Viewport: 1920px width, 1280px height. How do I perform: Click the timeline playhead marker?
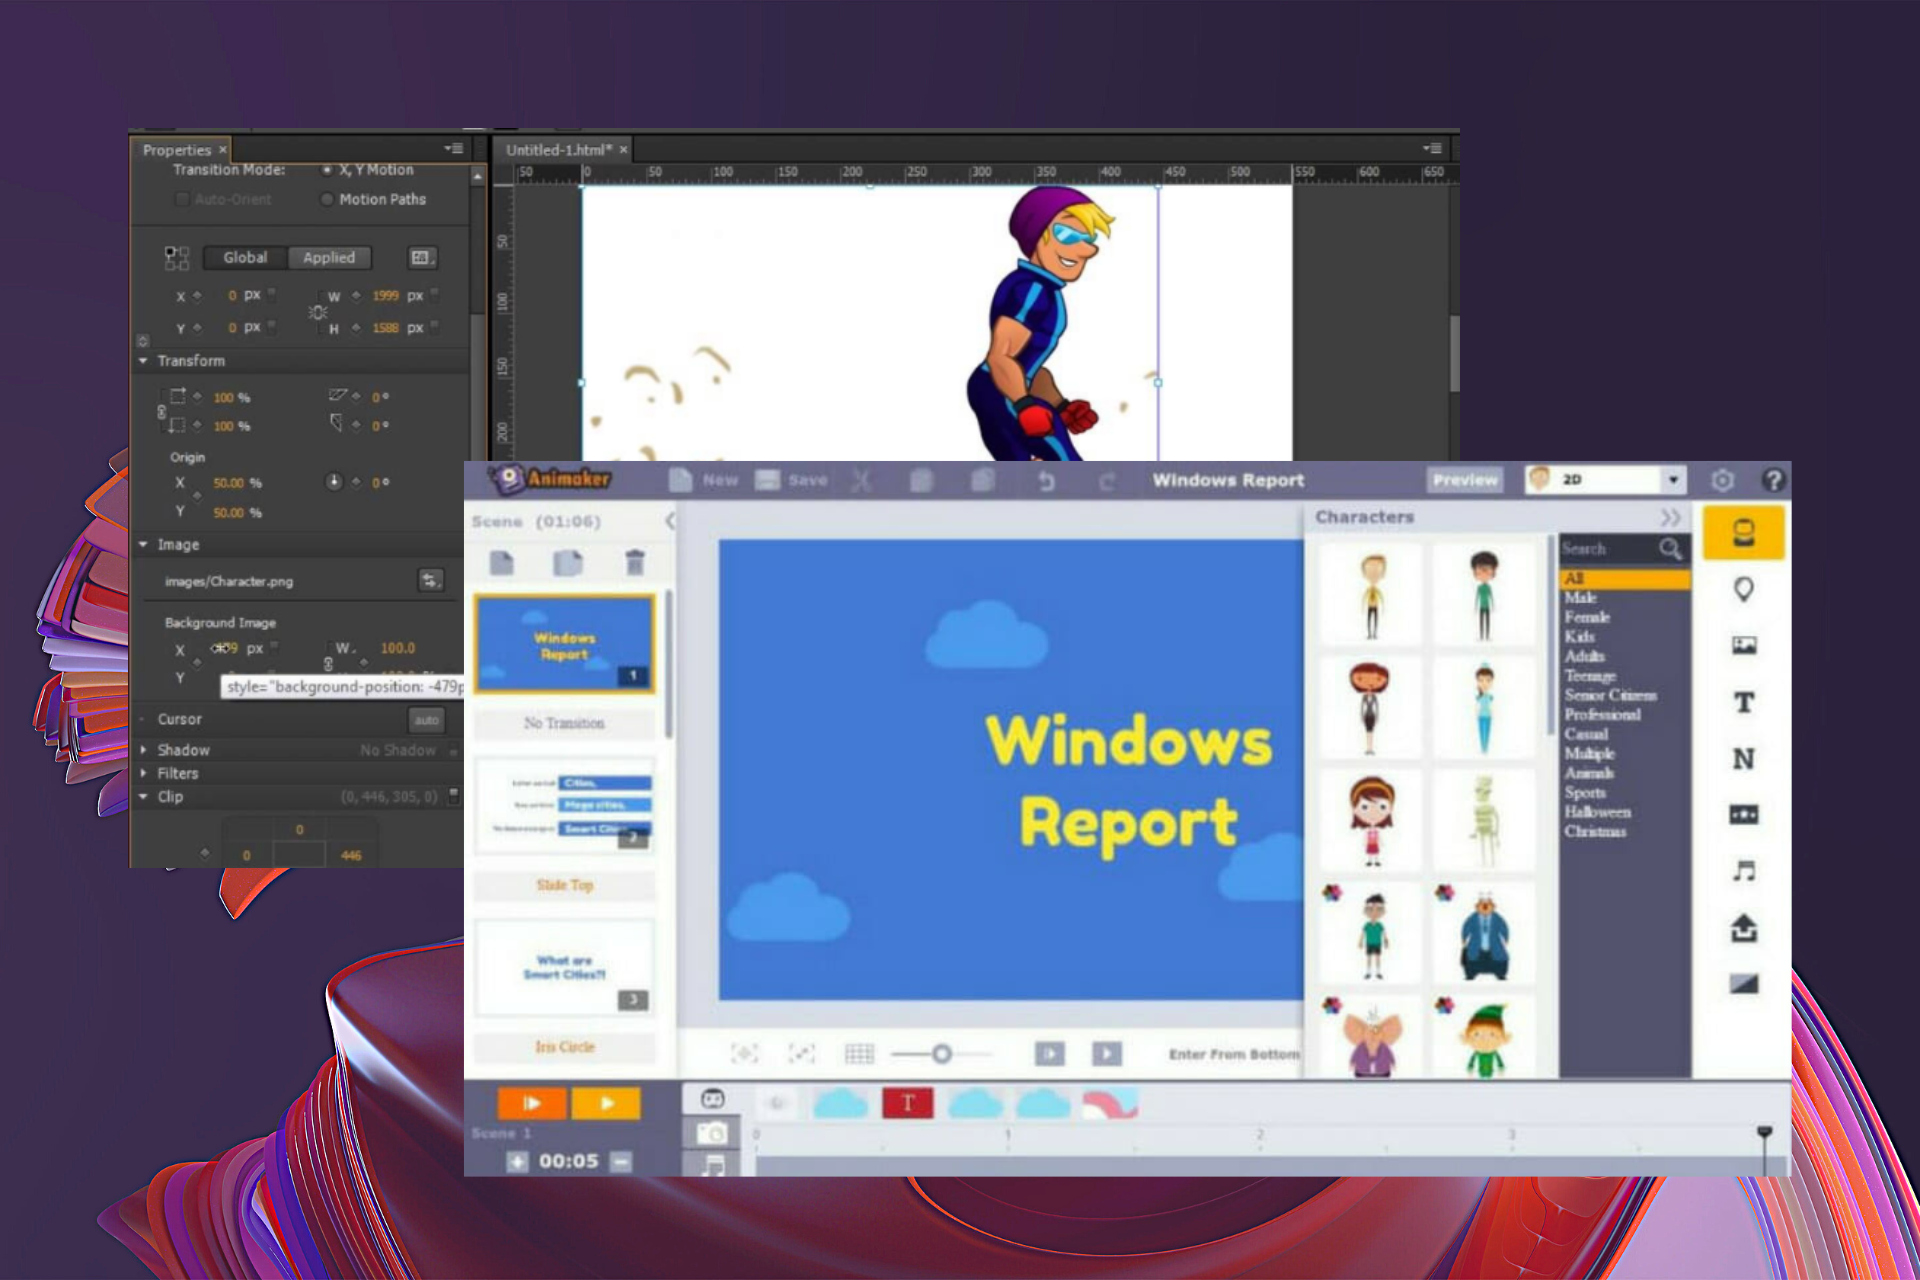tap(1764, 1132)
